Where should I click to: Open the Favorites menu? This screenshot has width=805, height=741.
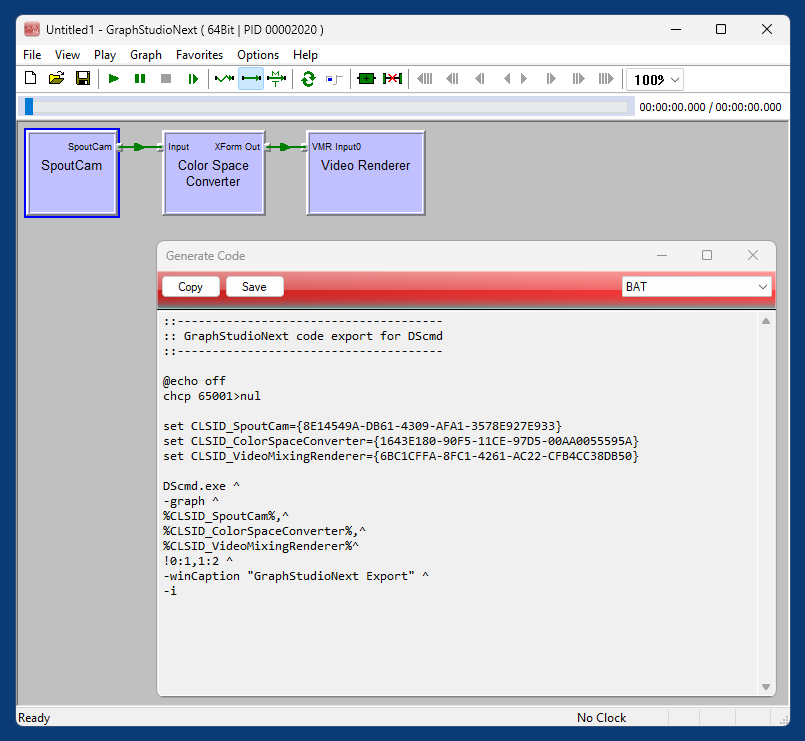point(199,55)
